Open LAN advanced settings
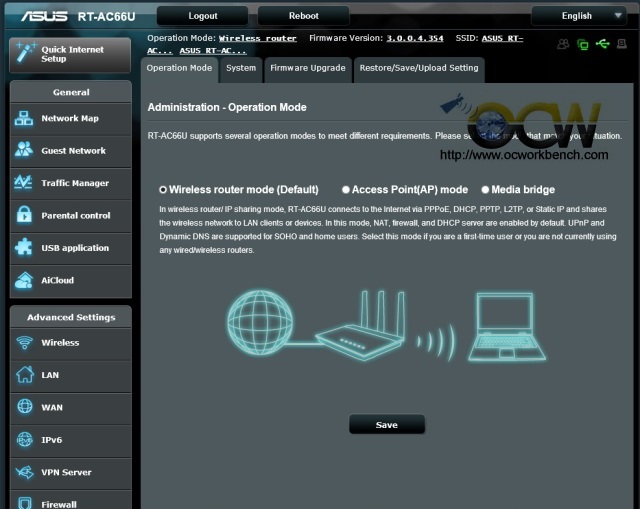Viewport: 640px width, 509px height. tap(71, 376)
